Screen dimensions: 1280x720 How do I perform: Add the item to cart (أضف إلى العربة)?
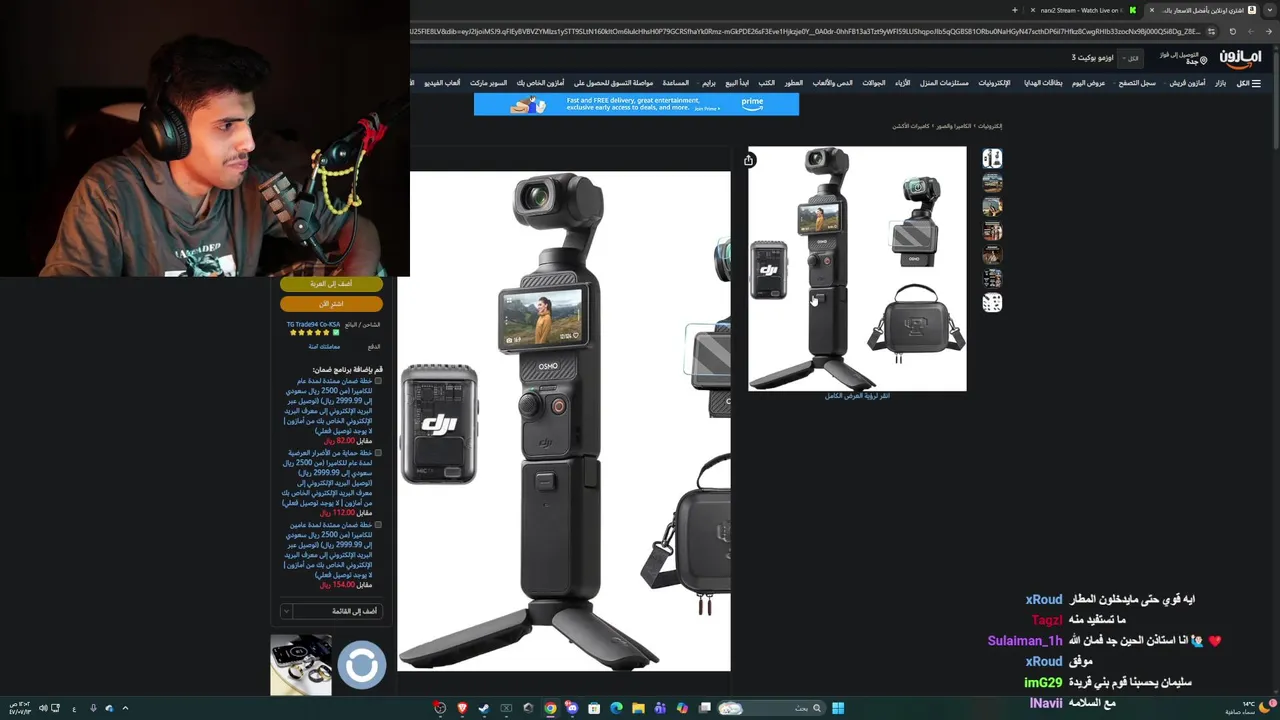pyautogui.click(x=331, y=284)
